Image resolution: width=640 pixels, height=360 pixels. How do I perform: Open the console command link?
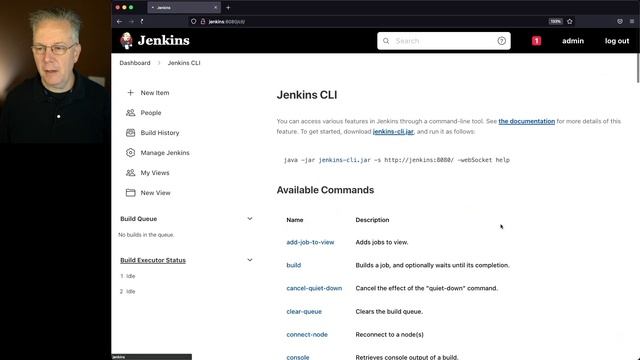(x=298, y=357)
